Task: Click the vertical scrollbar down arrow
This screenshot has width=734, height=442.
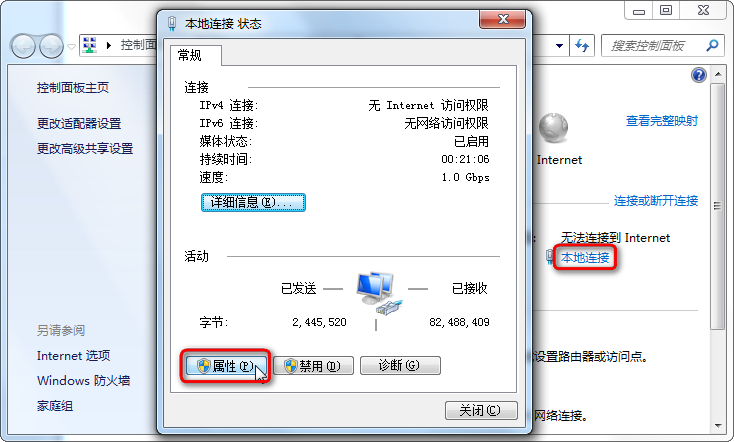Action: pyautogui.click(x=718, y=426)
